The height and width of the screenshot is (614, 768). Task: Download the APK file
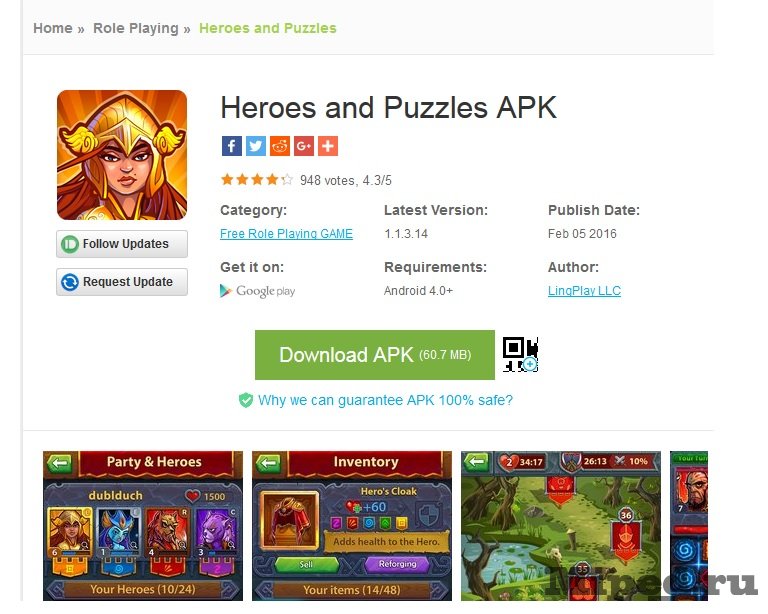click(x=375, y=355)
